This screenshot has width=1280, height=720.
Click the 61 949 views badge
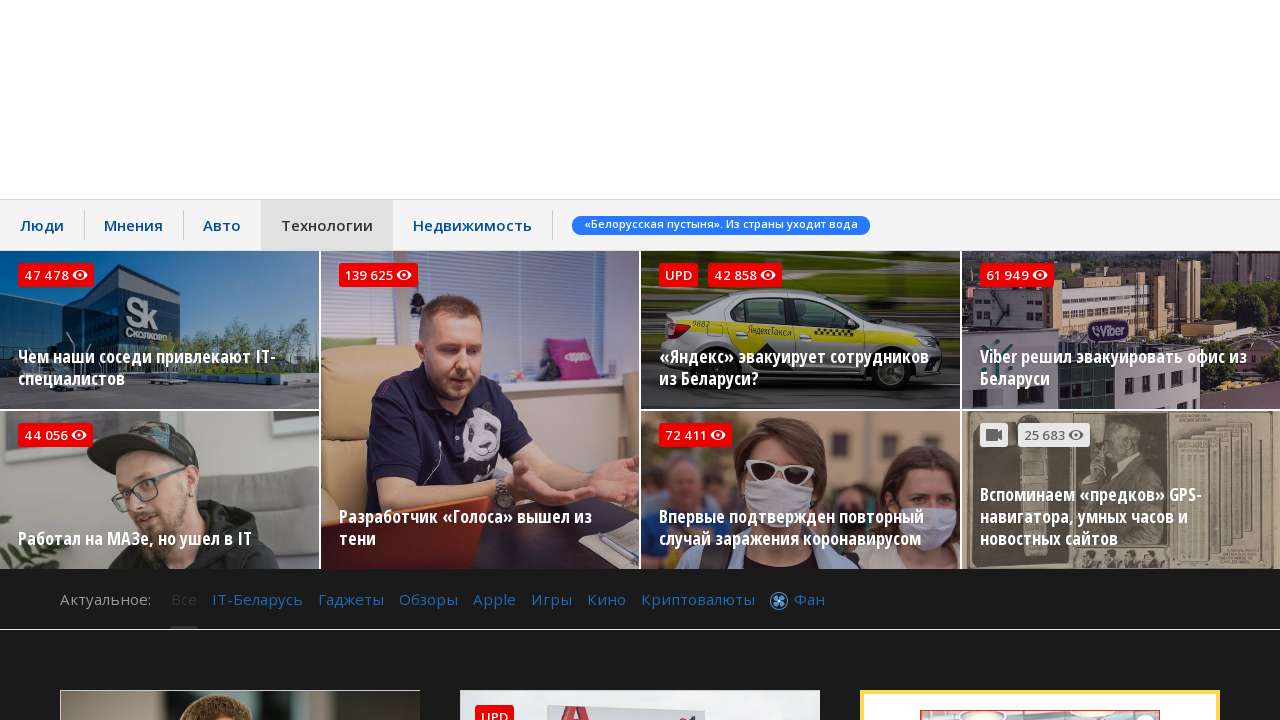[1017, 275]
